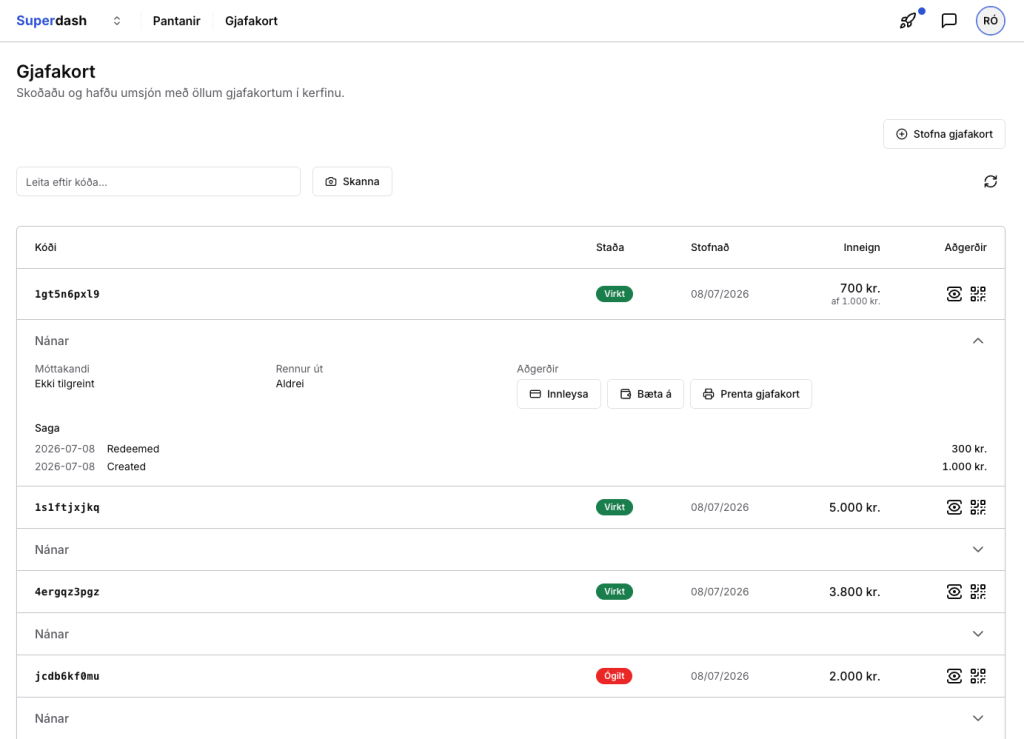1024x739 pixels.
Task: Select gift card code 1gt5n6pxl9
Action: 67,294
